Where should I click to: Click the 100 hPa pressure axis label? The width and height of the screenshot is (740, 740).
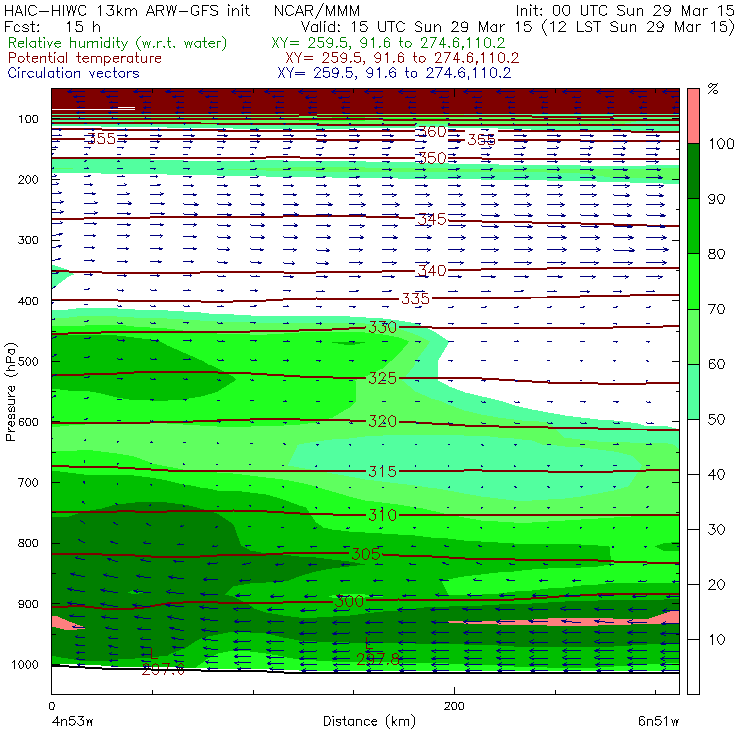click(x=28, y=119)
